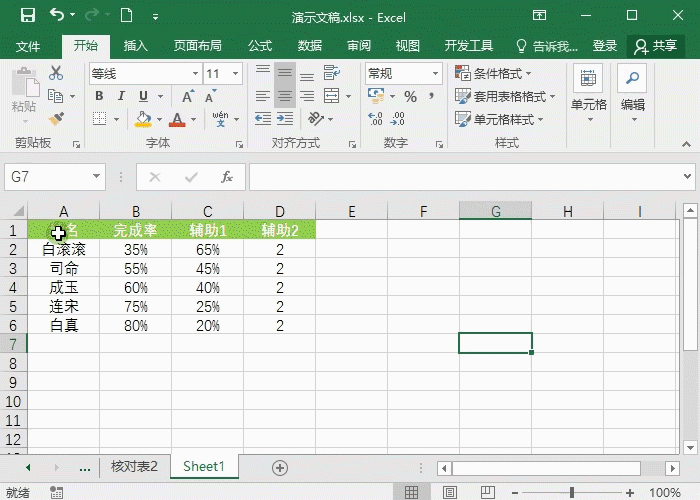Toggle italic formatting
Image resolution: width=700 pixels, height=500 pixels.
[x=121, y=96]
